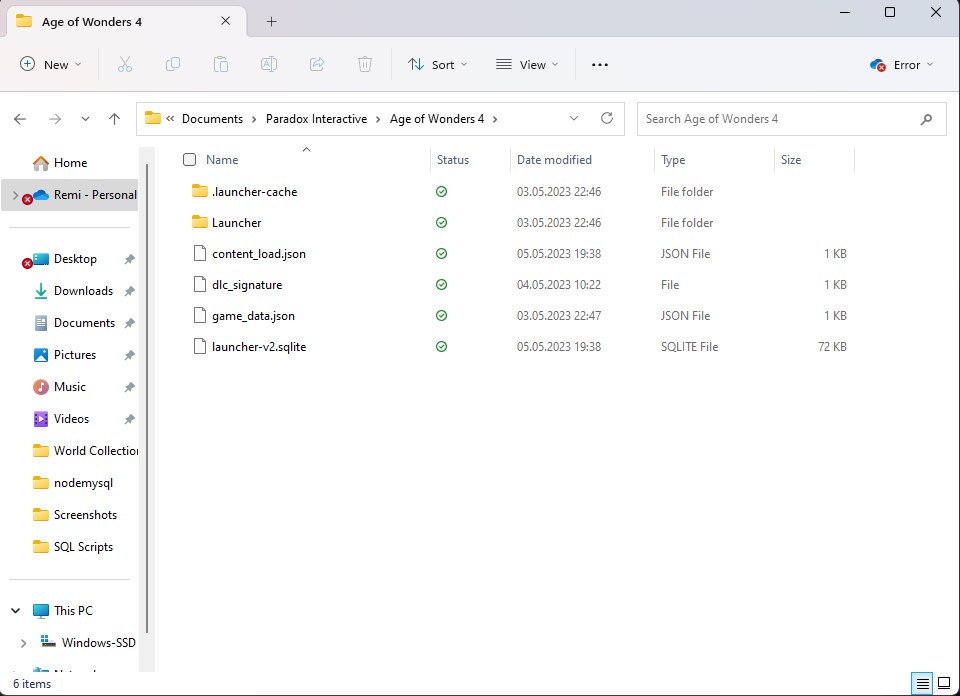This screenshot has width=960, height=696.
Task: Open the View layout dropdown
Action: (527, 64)
